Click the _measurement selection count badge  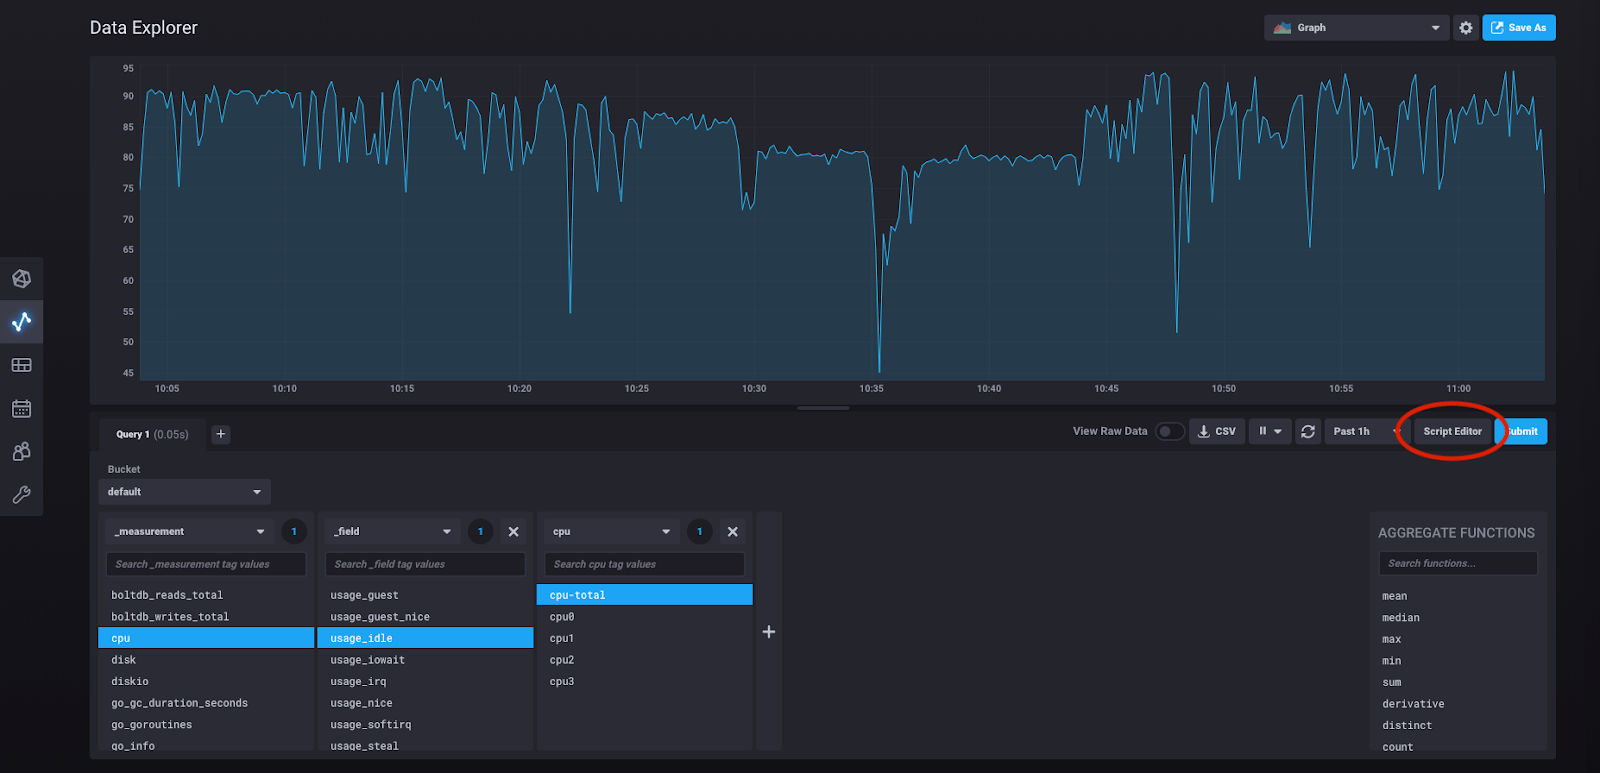(x=294, y=532)
